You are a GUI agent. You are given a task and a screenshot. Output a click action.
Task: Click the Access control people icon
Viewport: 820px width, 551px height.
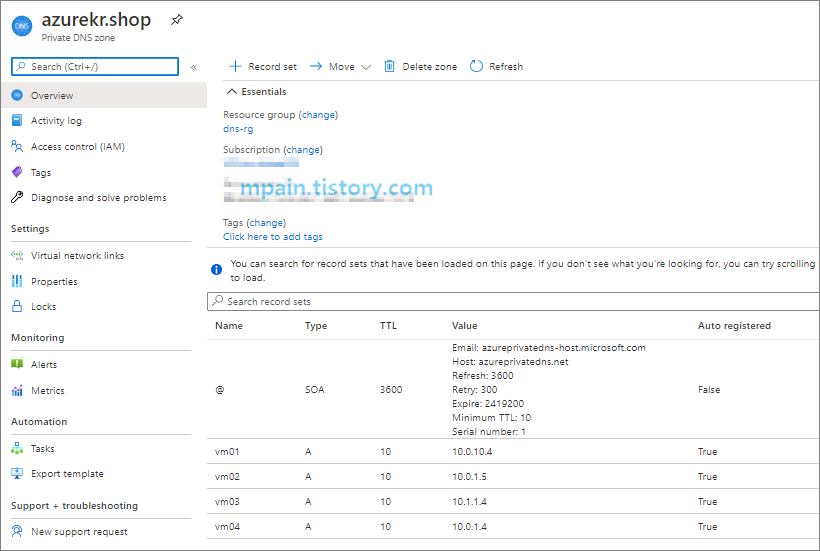coord(17,146)
